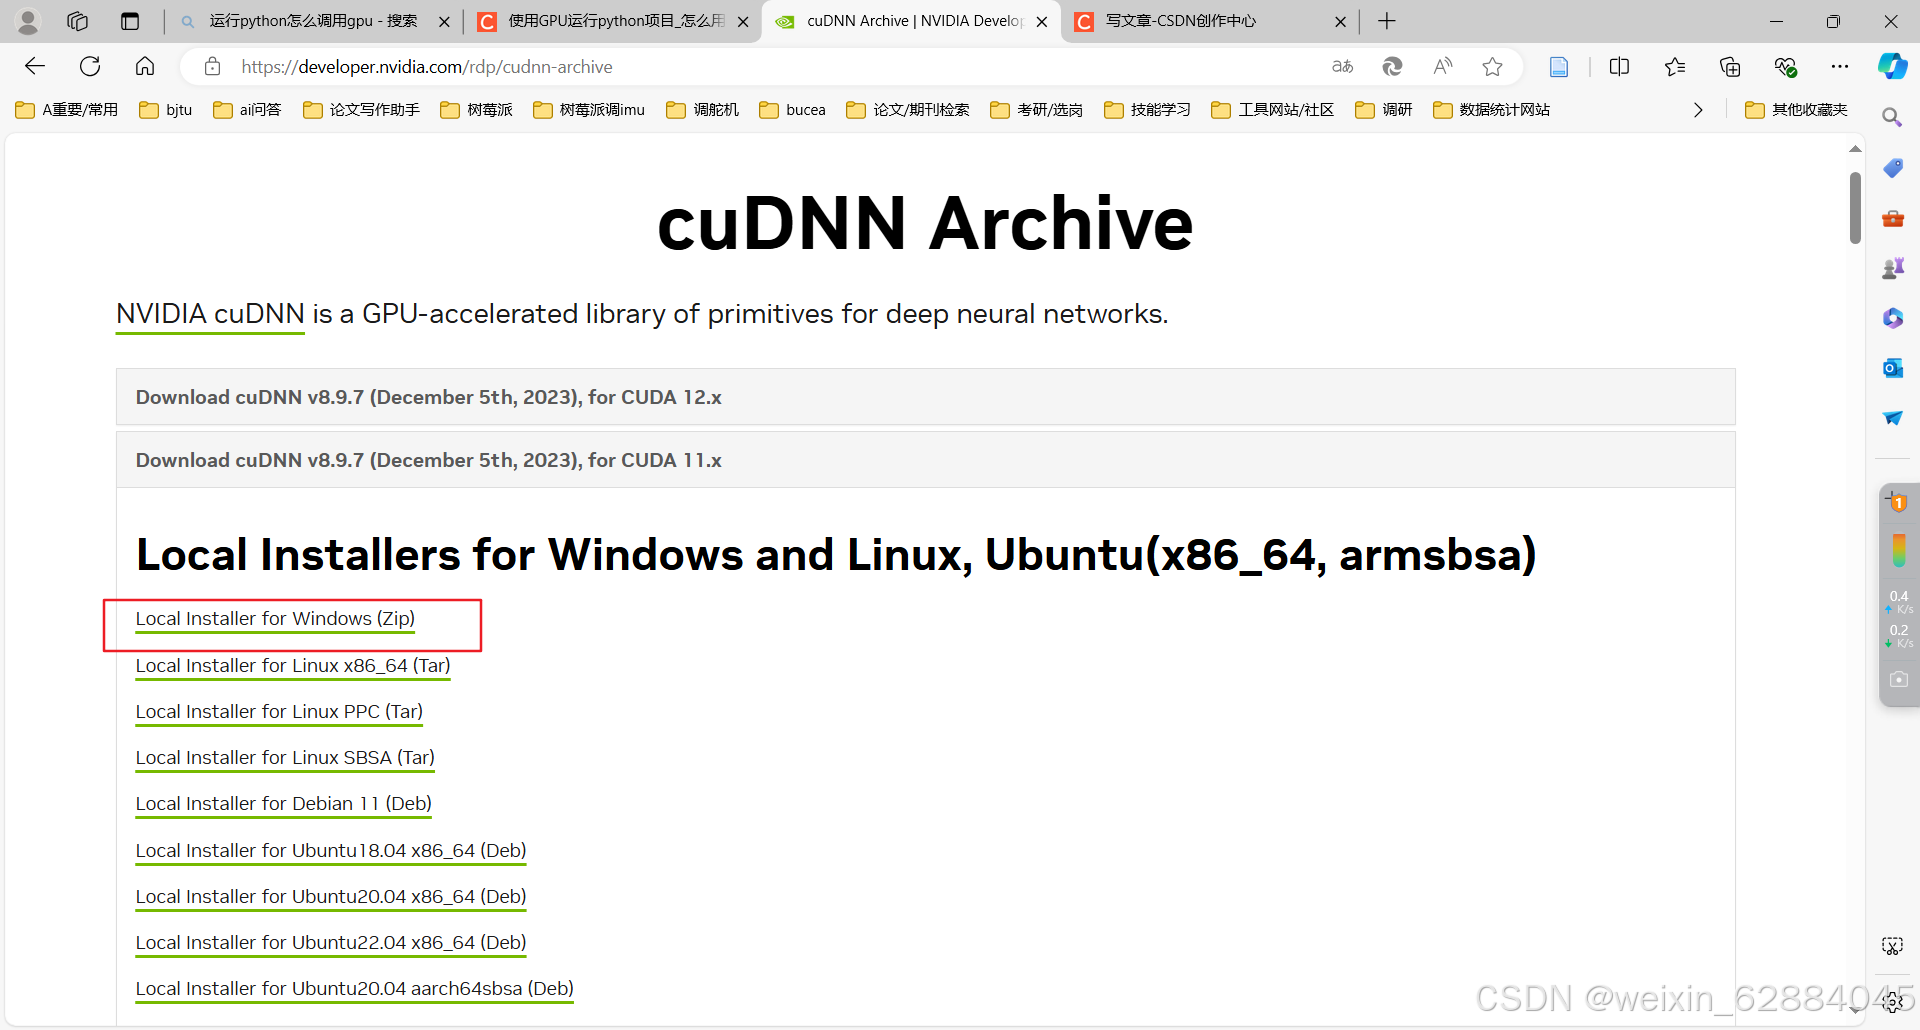The width and height of the screenshot is (1920, 1030).
Task: Open Microsoft 365 sidebar icon
Action: [x=1893, y=318]
